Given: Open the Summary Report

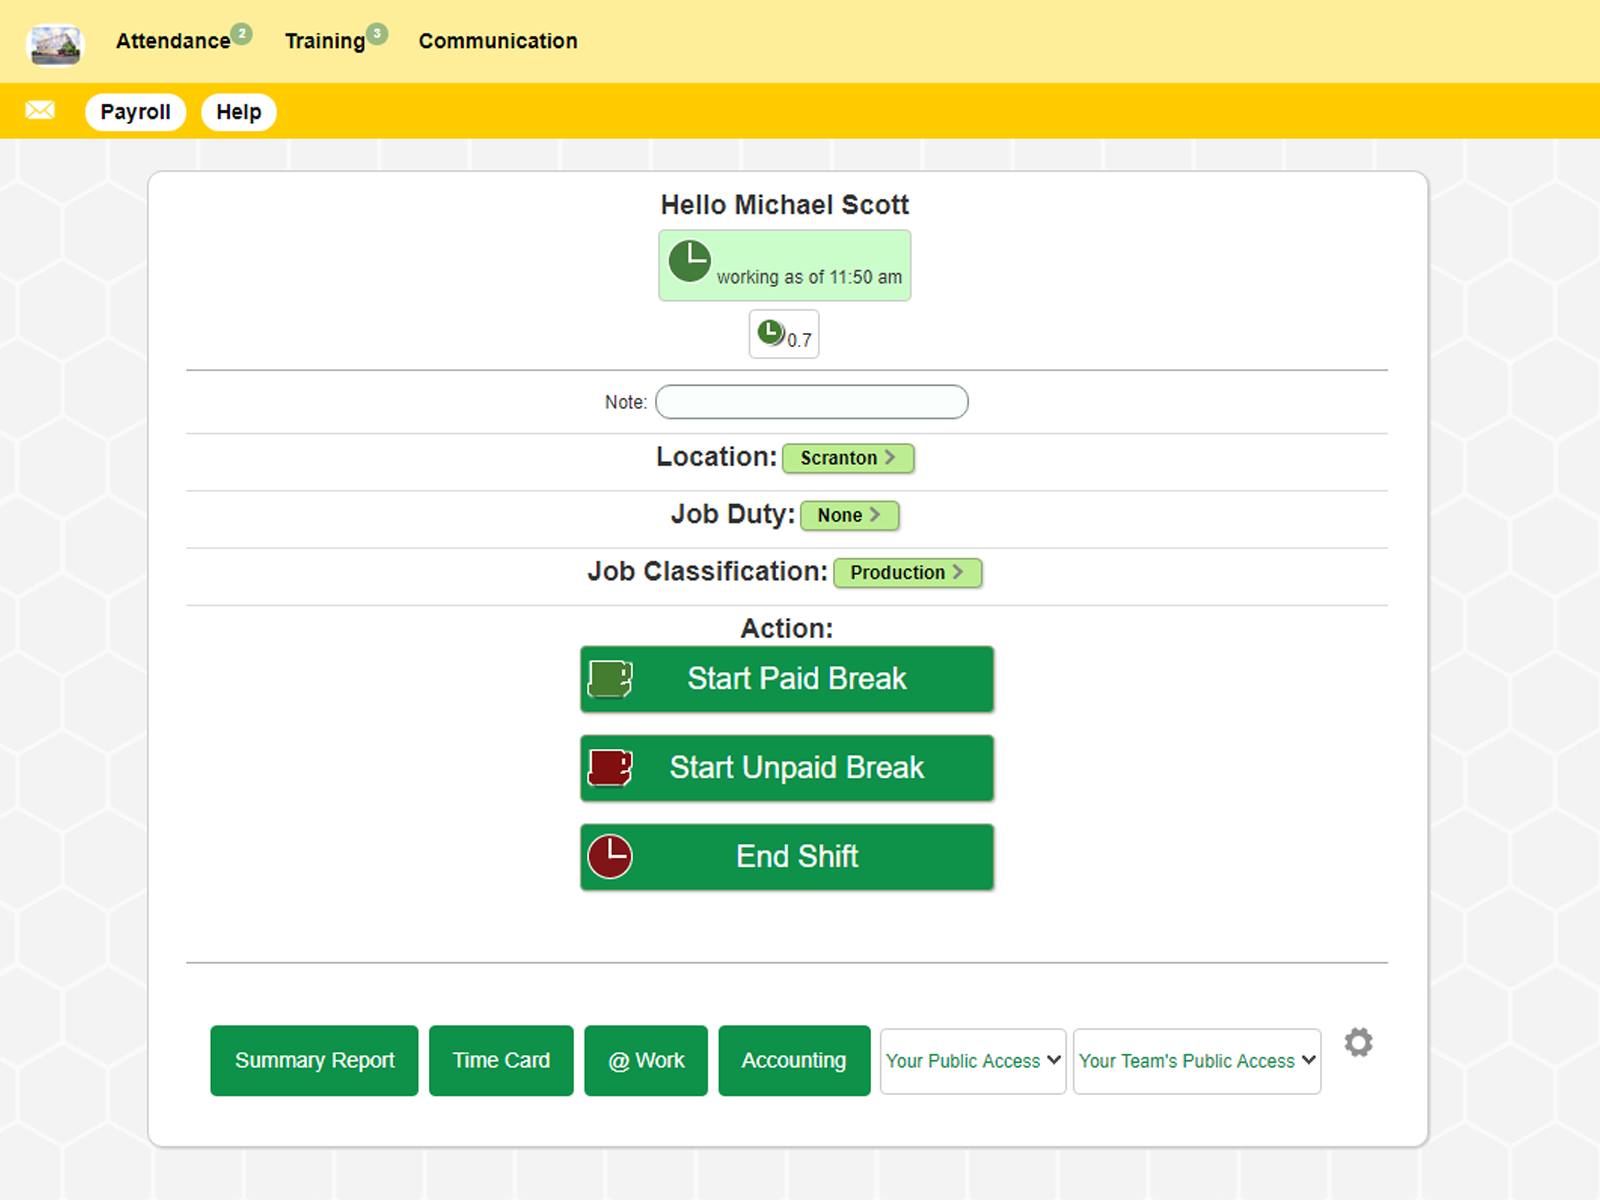Looking at the screenshot, I should [x=314, y=1061].
